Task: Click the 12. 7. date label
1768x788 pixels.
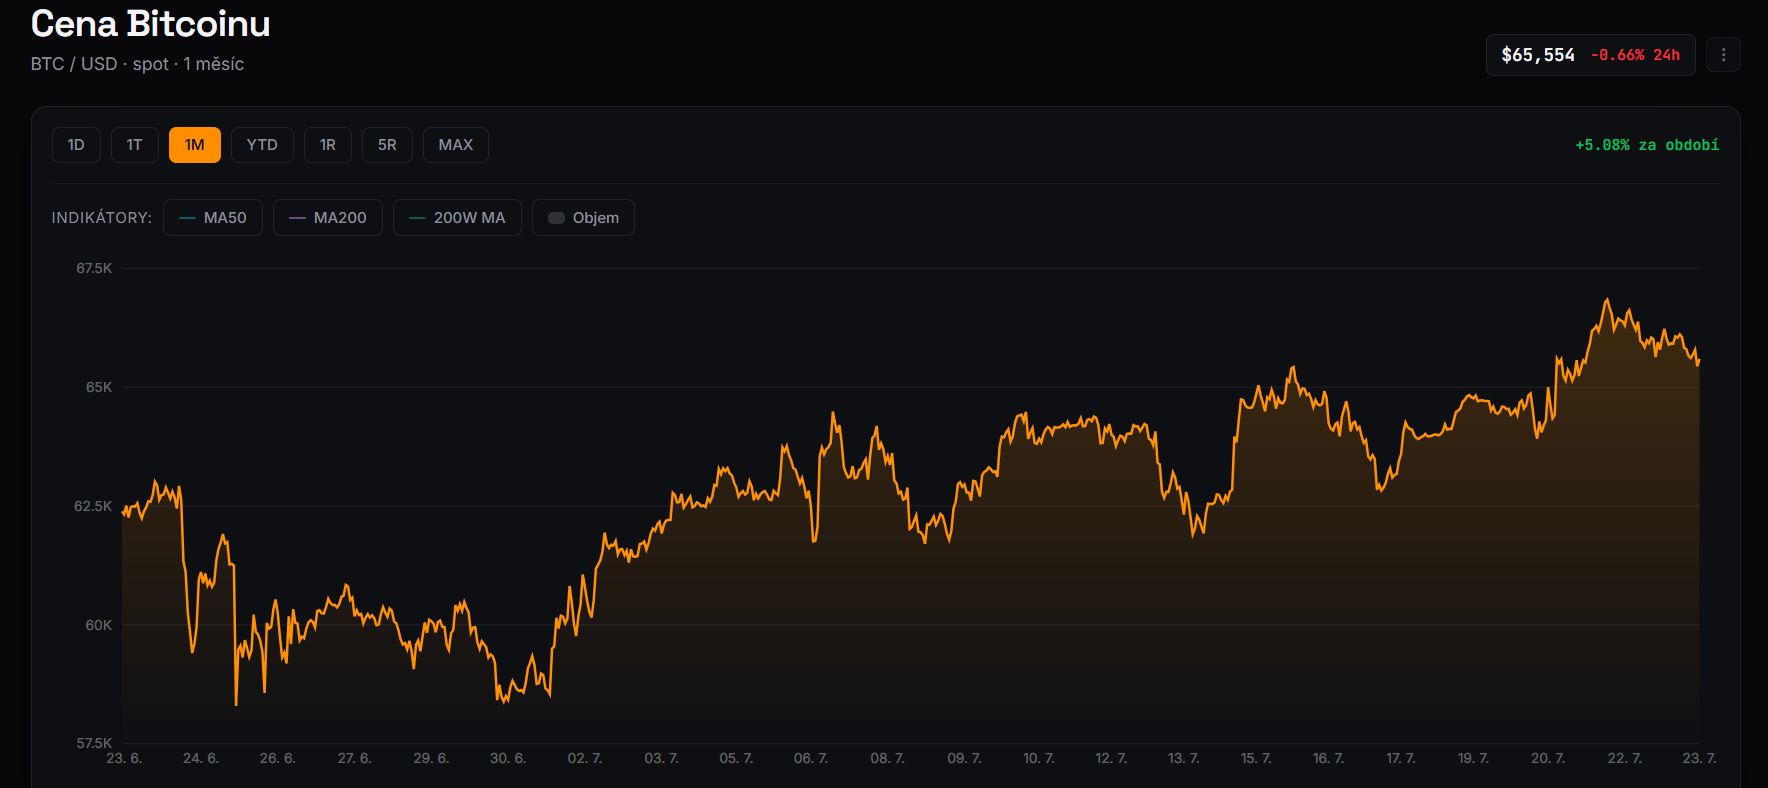Action: point(1111,758)
